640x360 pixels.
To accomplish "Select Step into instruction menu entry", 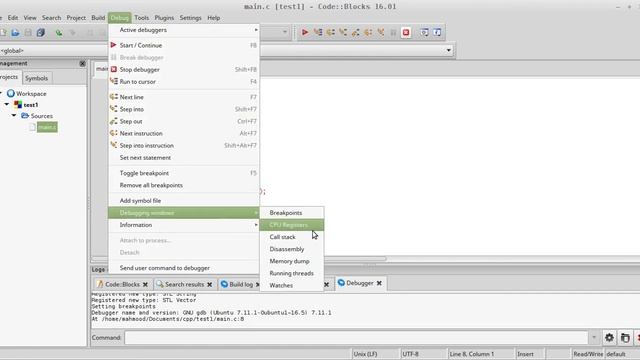I will 184,145.
